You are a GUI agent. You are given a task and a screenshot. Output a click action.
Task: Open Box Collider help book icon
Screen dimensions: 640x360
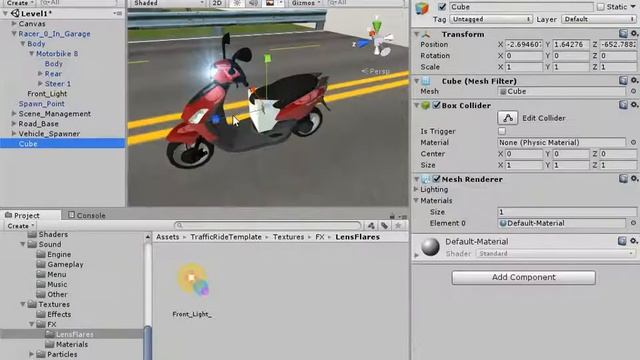pos(623,105)
